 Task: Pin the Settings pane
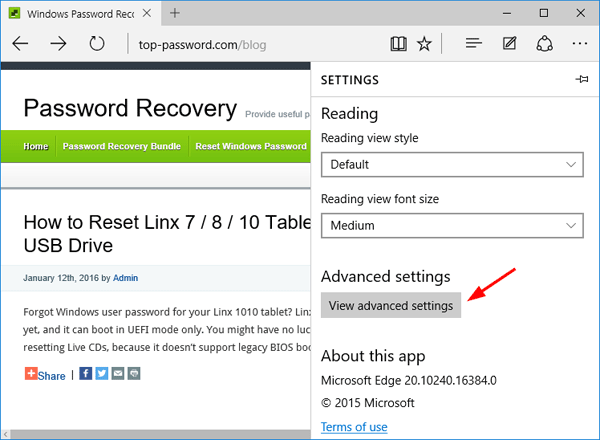click(x=582, y=79)
